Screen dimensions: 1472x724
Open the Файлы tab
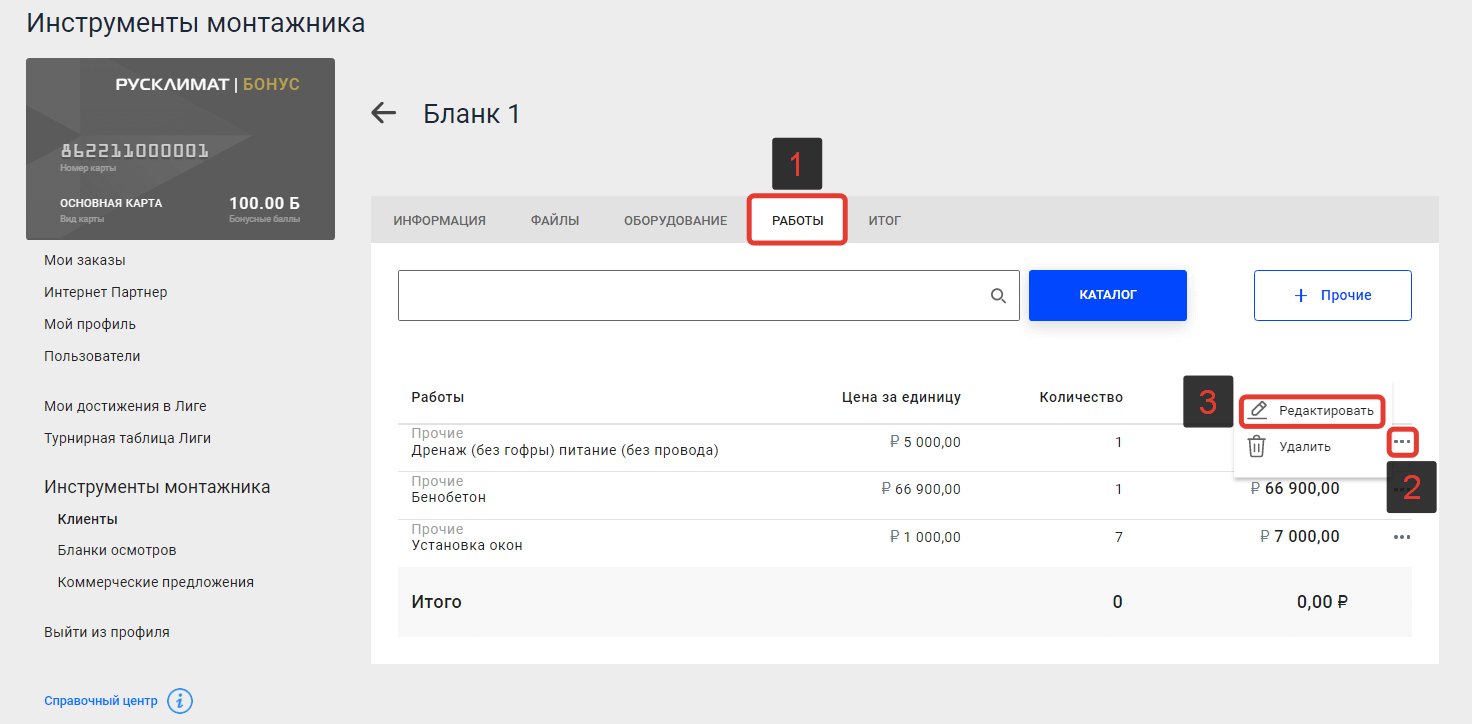(555, 221)
